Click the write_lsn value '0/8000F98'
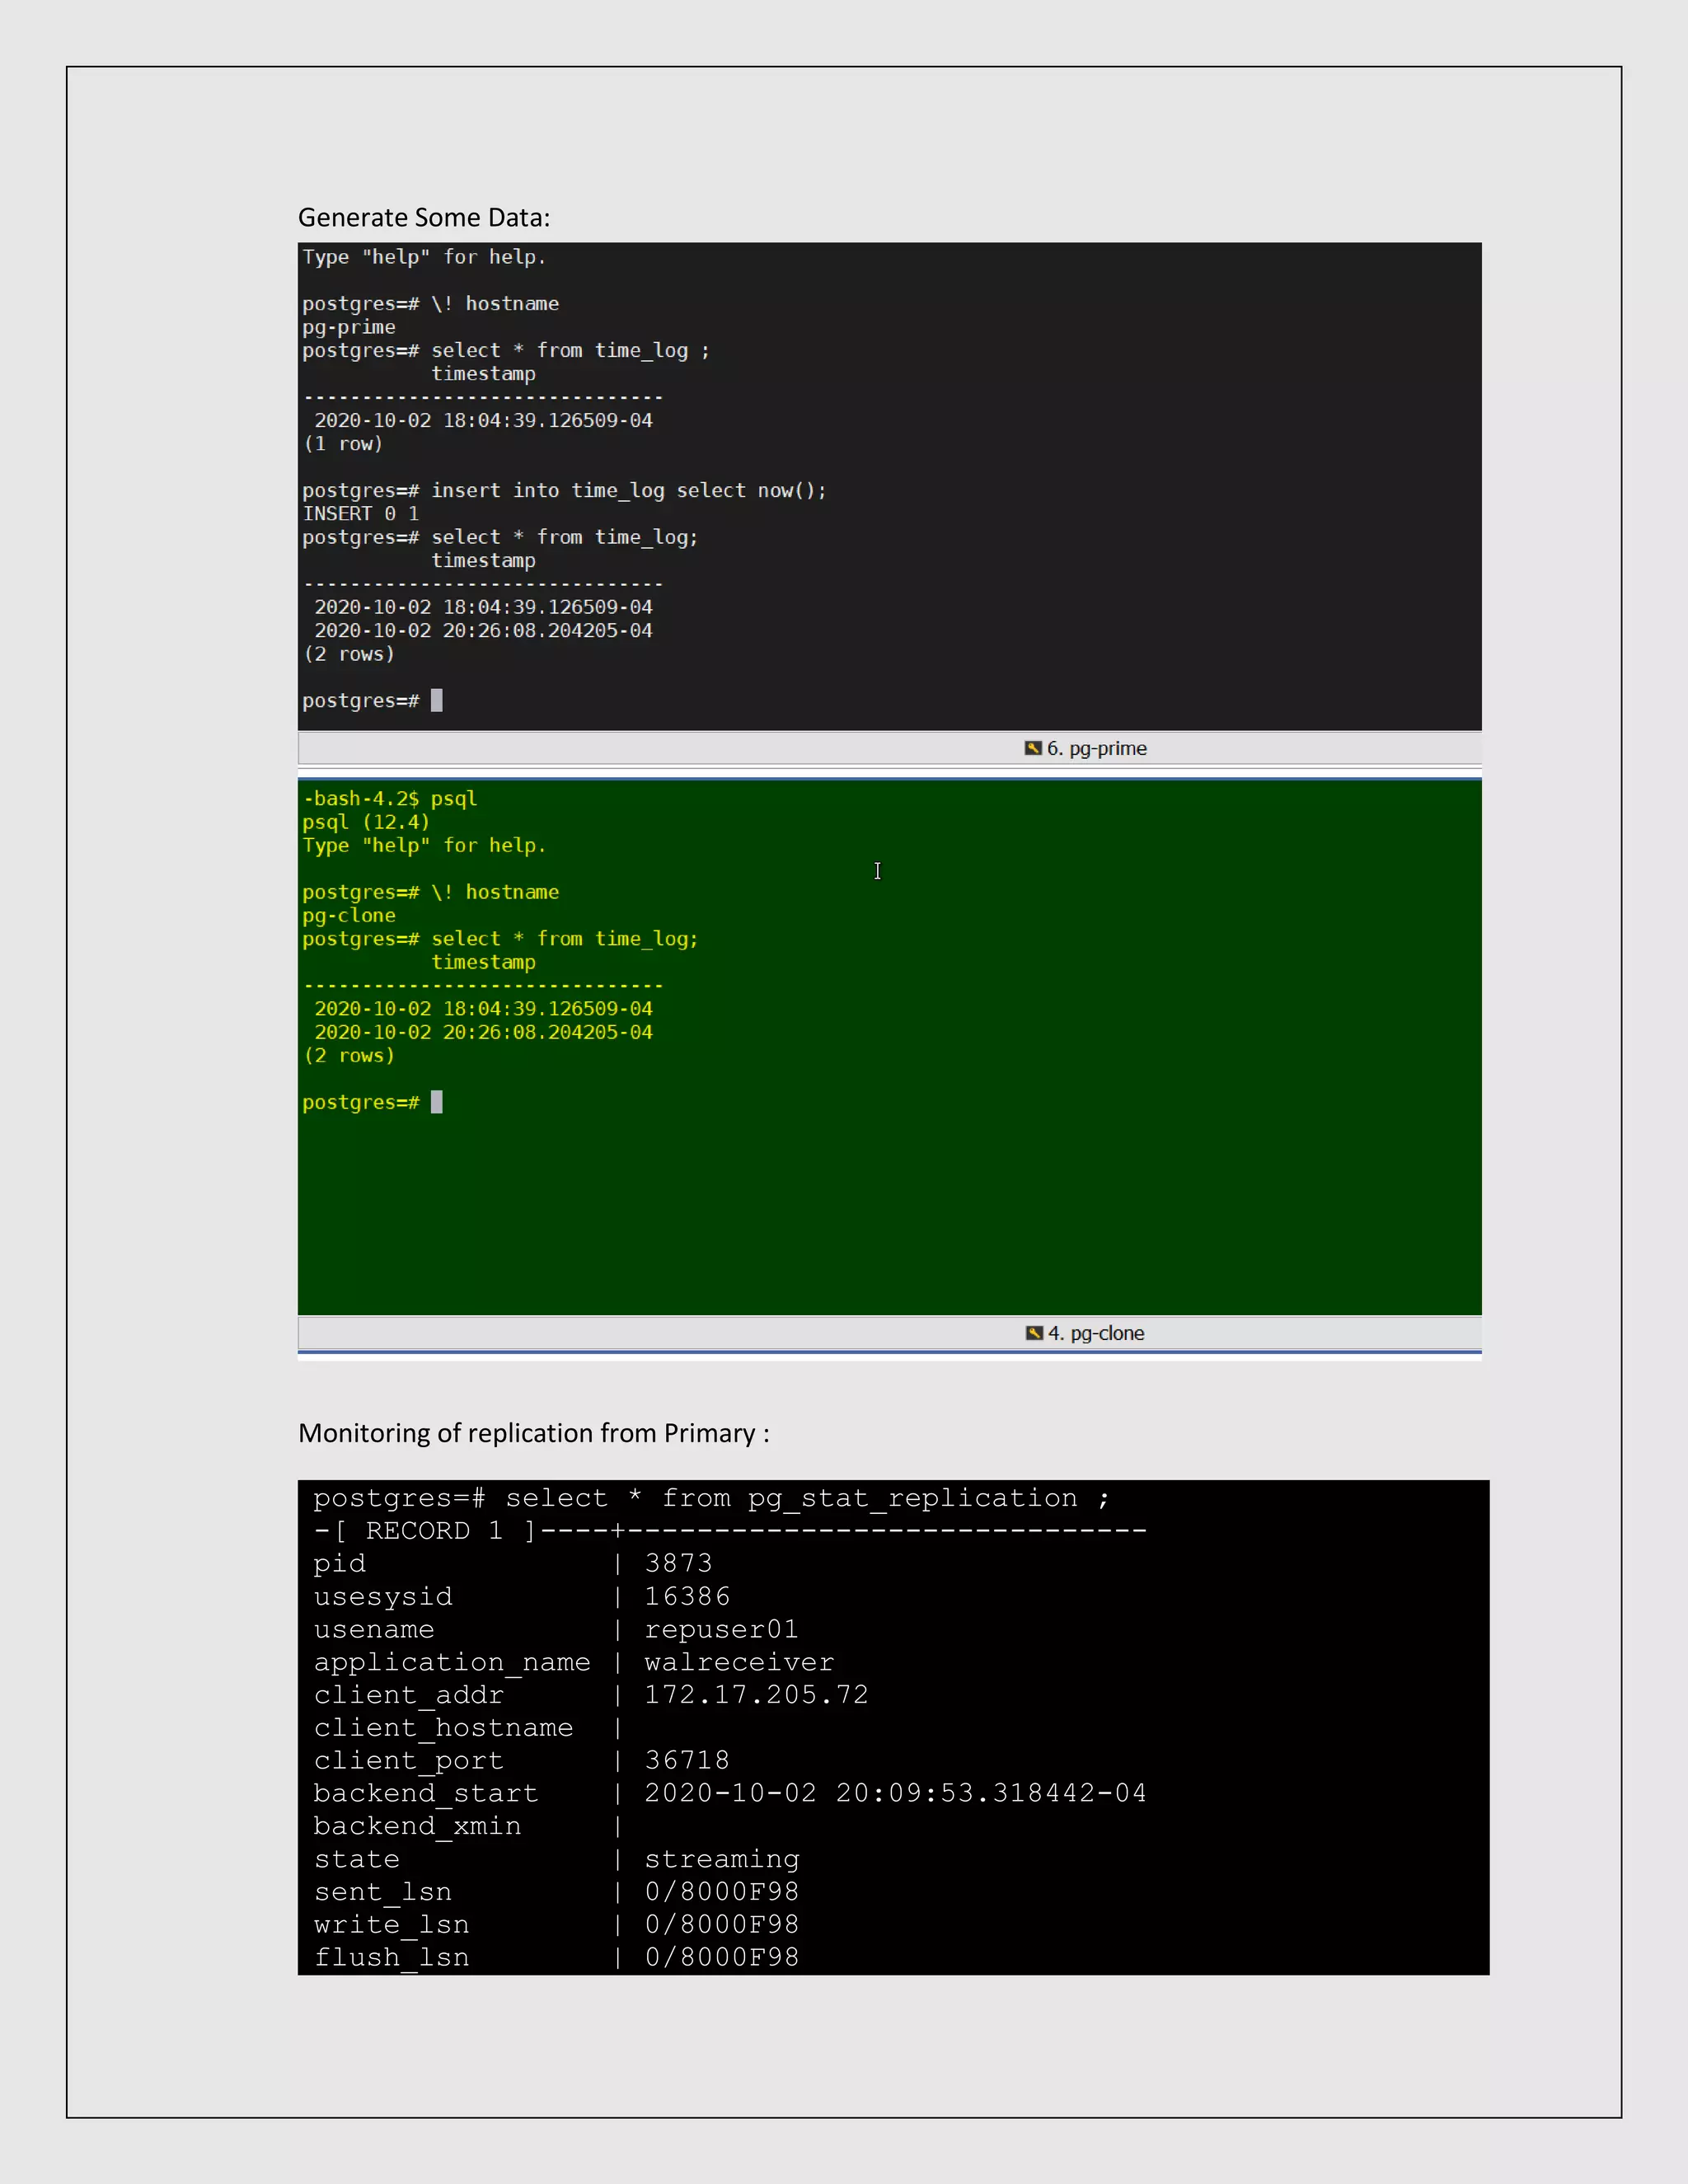Screen dimensions: 1688x2184 point(722,1925)
